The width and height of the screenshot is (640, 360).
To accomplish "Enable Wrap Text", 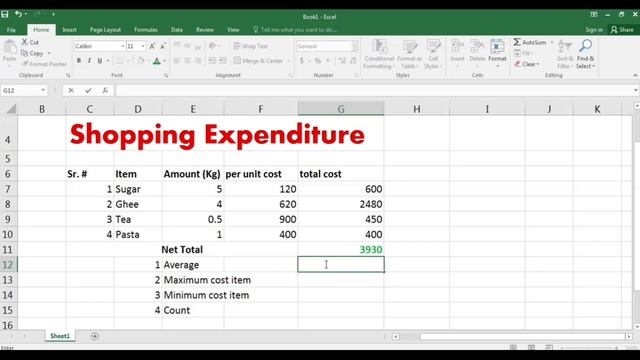I will [x=251, y=46].
